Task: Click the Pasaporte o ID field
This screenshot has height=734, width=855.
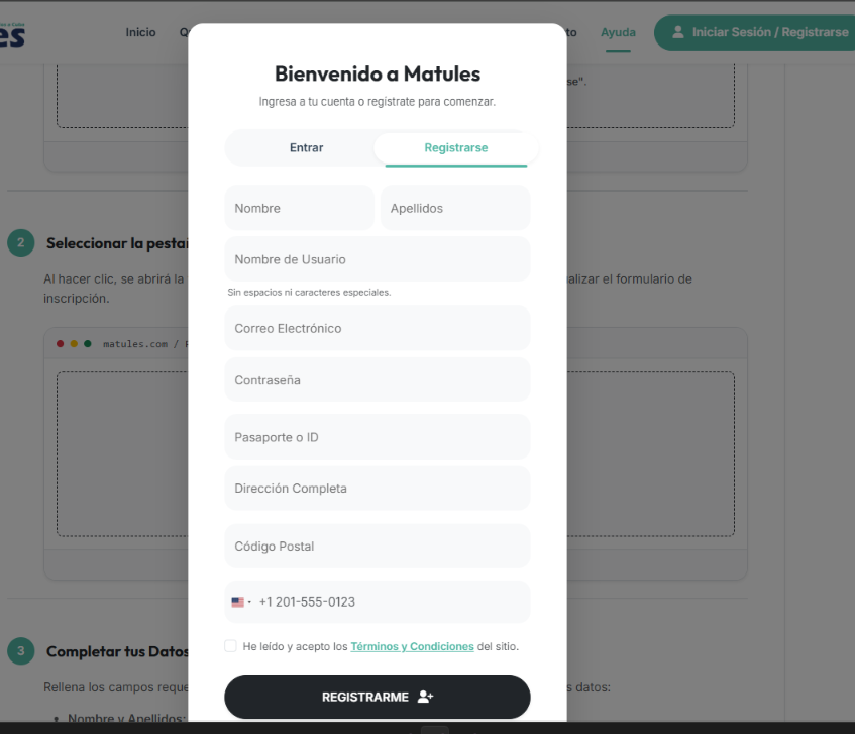Action: tap(377, 437)
